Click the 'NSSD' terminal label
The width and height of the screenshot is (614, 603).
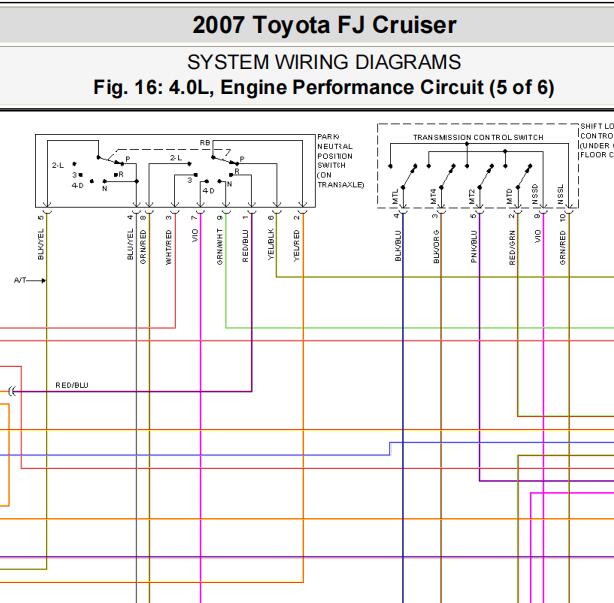coord(535,194)
